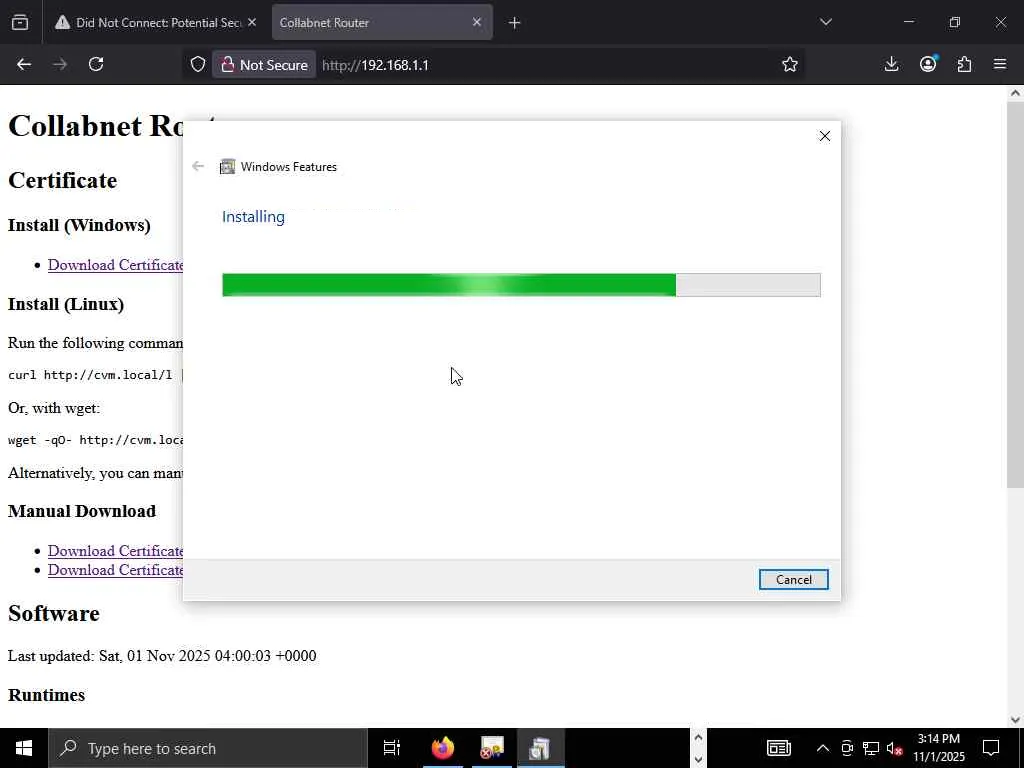
Task: Click Download Certificate link under Install (Windows)
Action: coord(116,264)
